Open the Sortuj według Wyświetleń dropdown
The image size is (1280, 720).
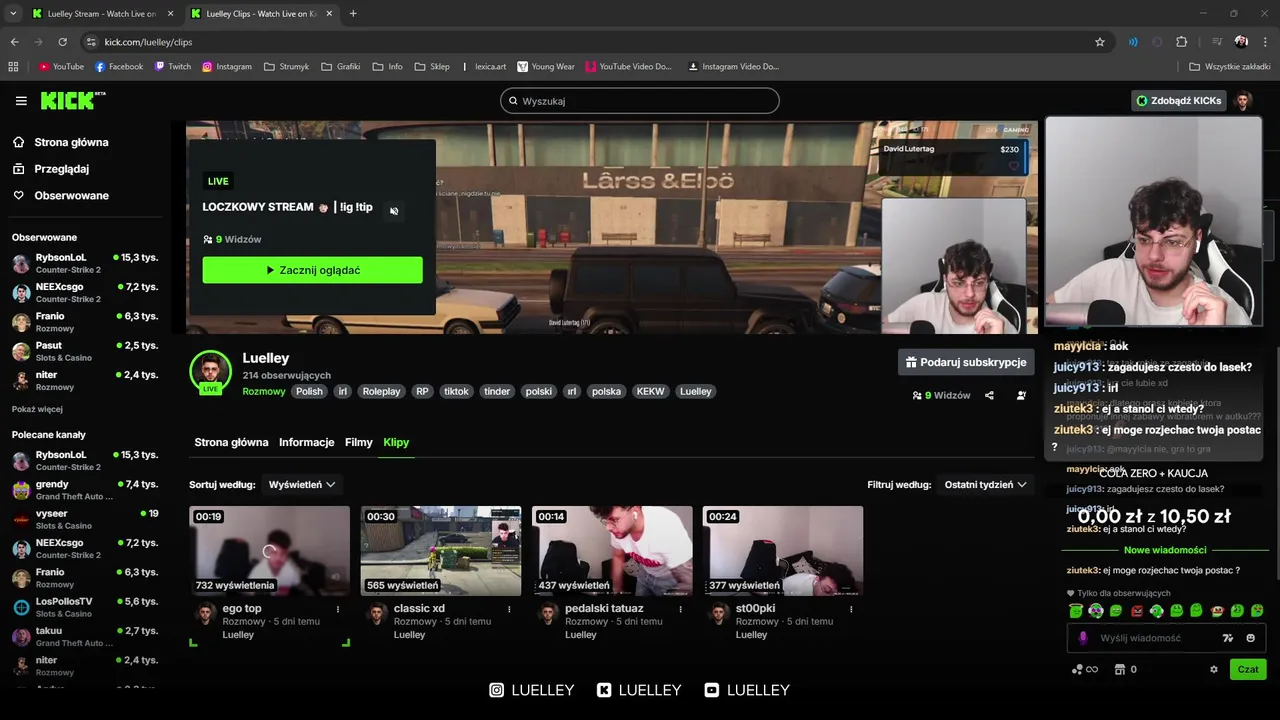(x=301, y=484)
